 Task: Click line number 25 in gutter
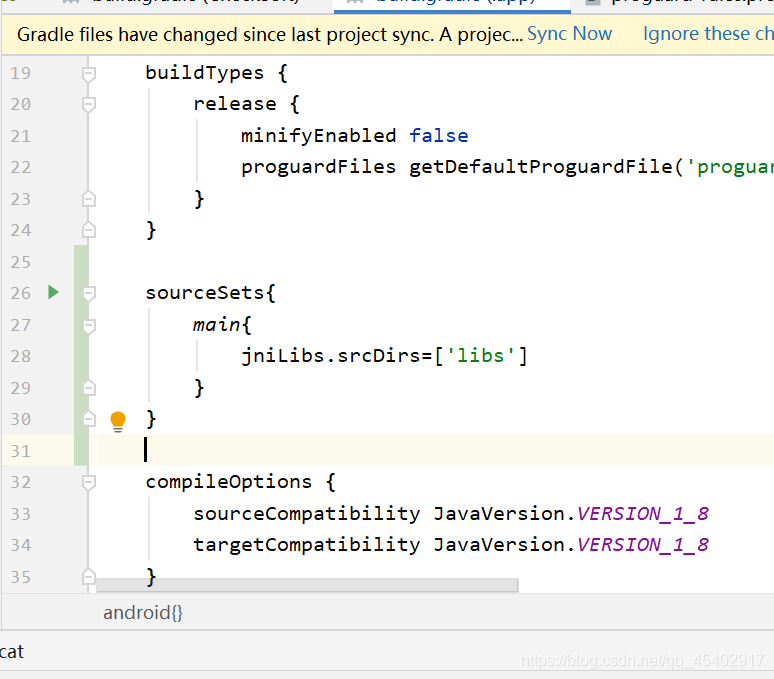point(21,262)
